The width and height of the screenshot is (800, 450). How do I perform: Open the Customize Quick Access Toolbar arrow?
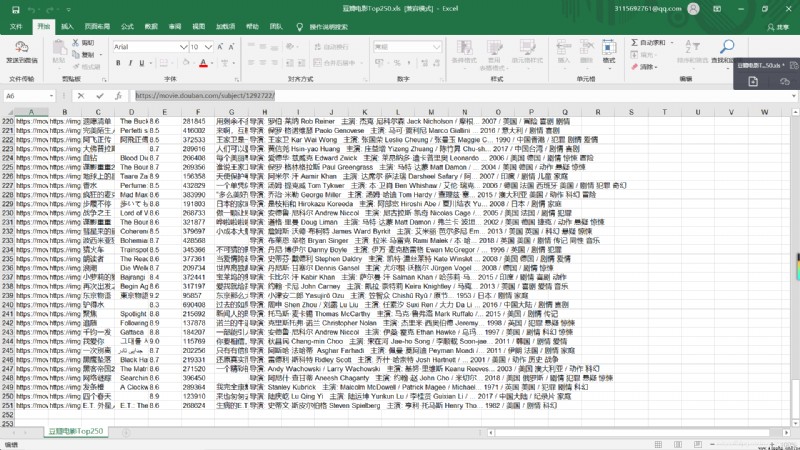(68, 10)
